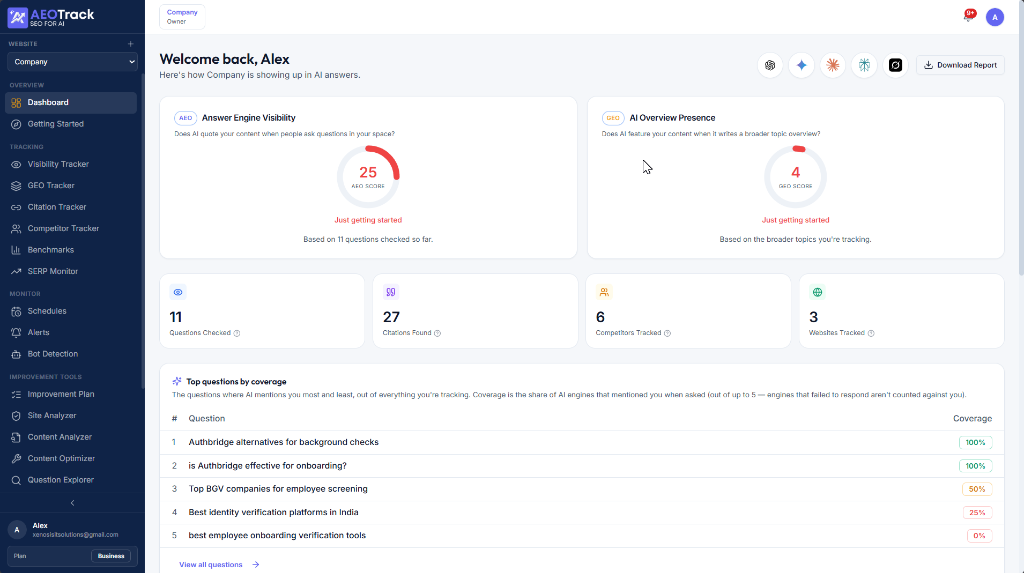Click the AEO score gauge showing 25

pyautogui.click(x=368, y=176)
